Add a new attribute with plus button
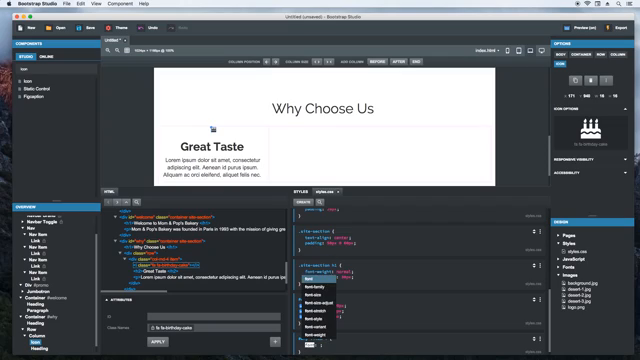This screenshot has width=640, height=360. point(275,342)
